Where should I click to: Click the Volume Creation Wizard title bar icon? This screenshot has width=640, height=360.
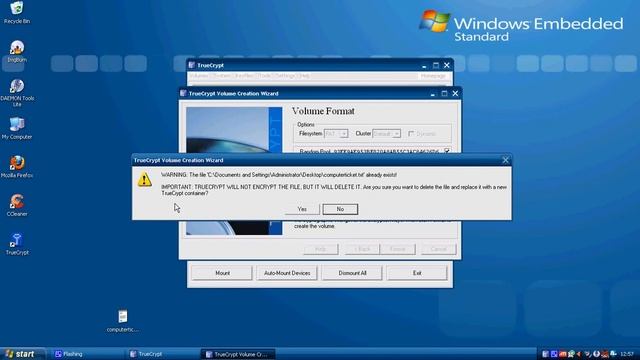(183, 93)
